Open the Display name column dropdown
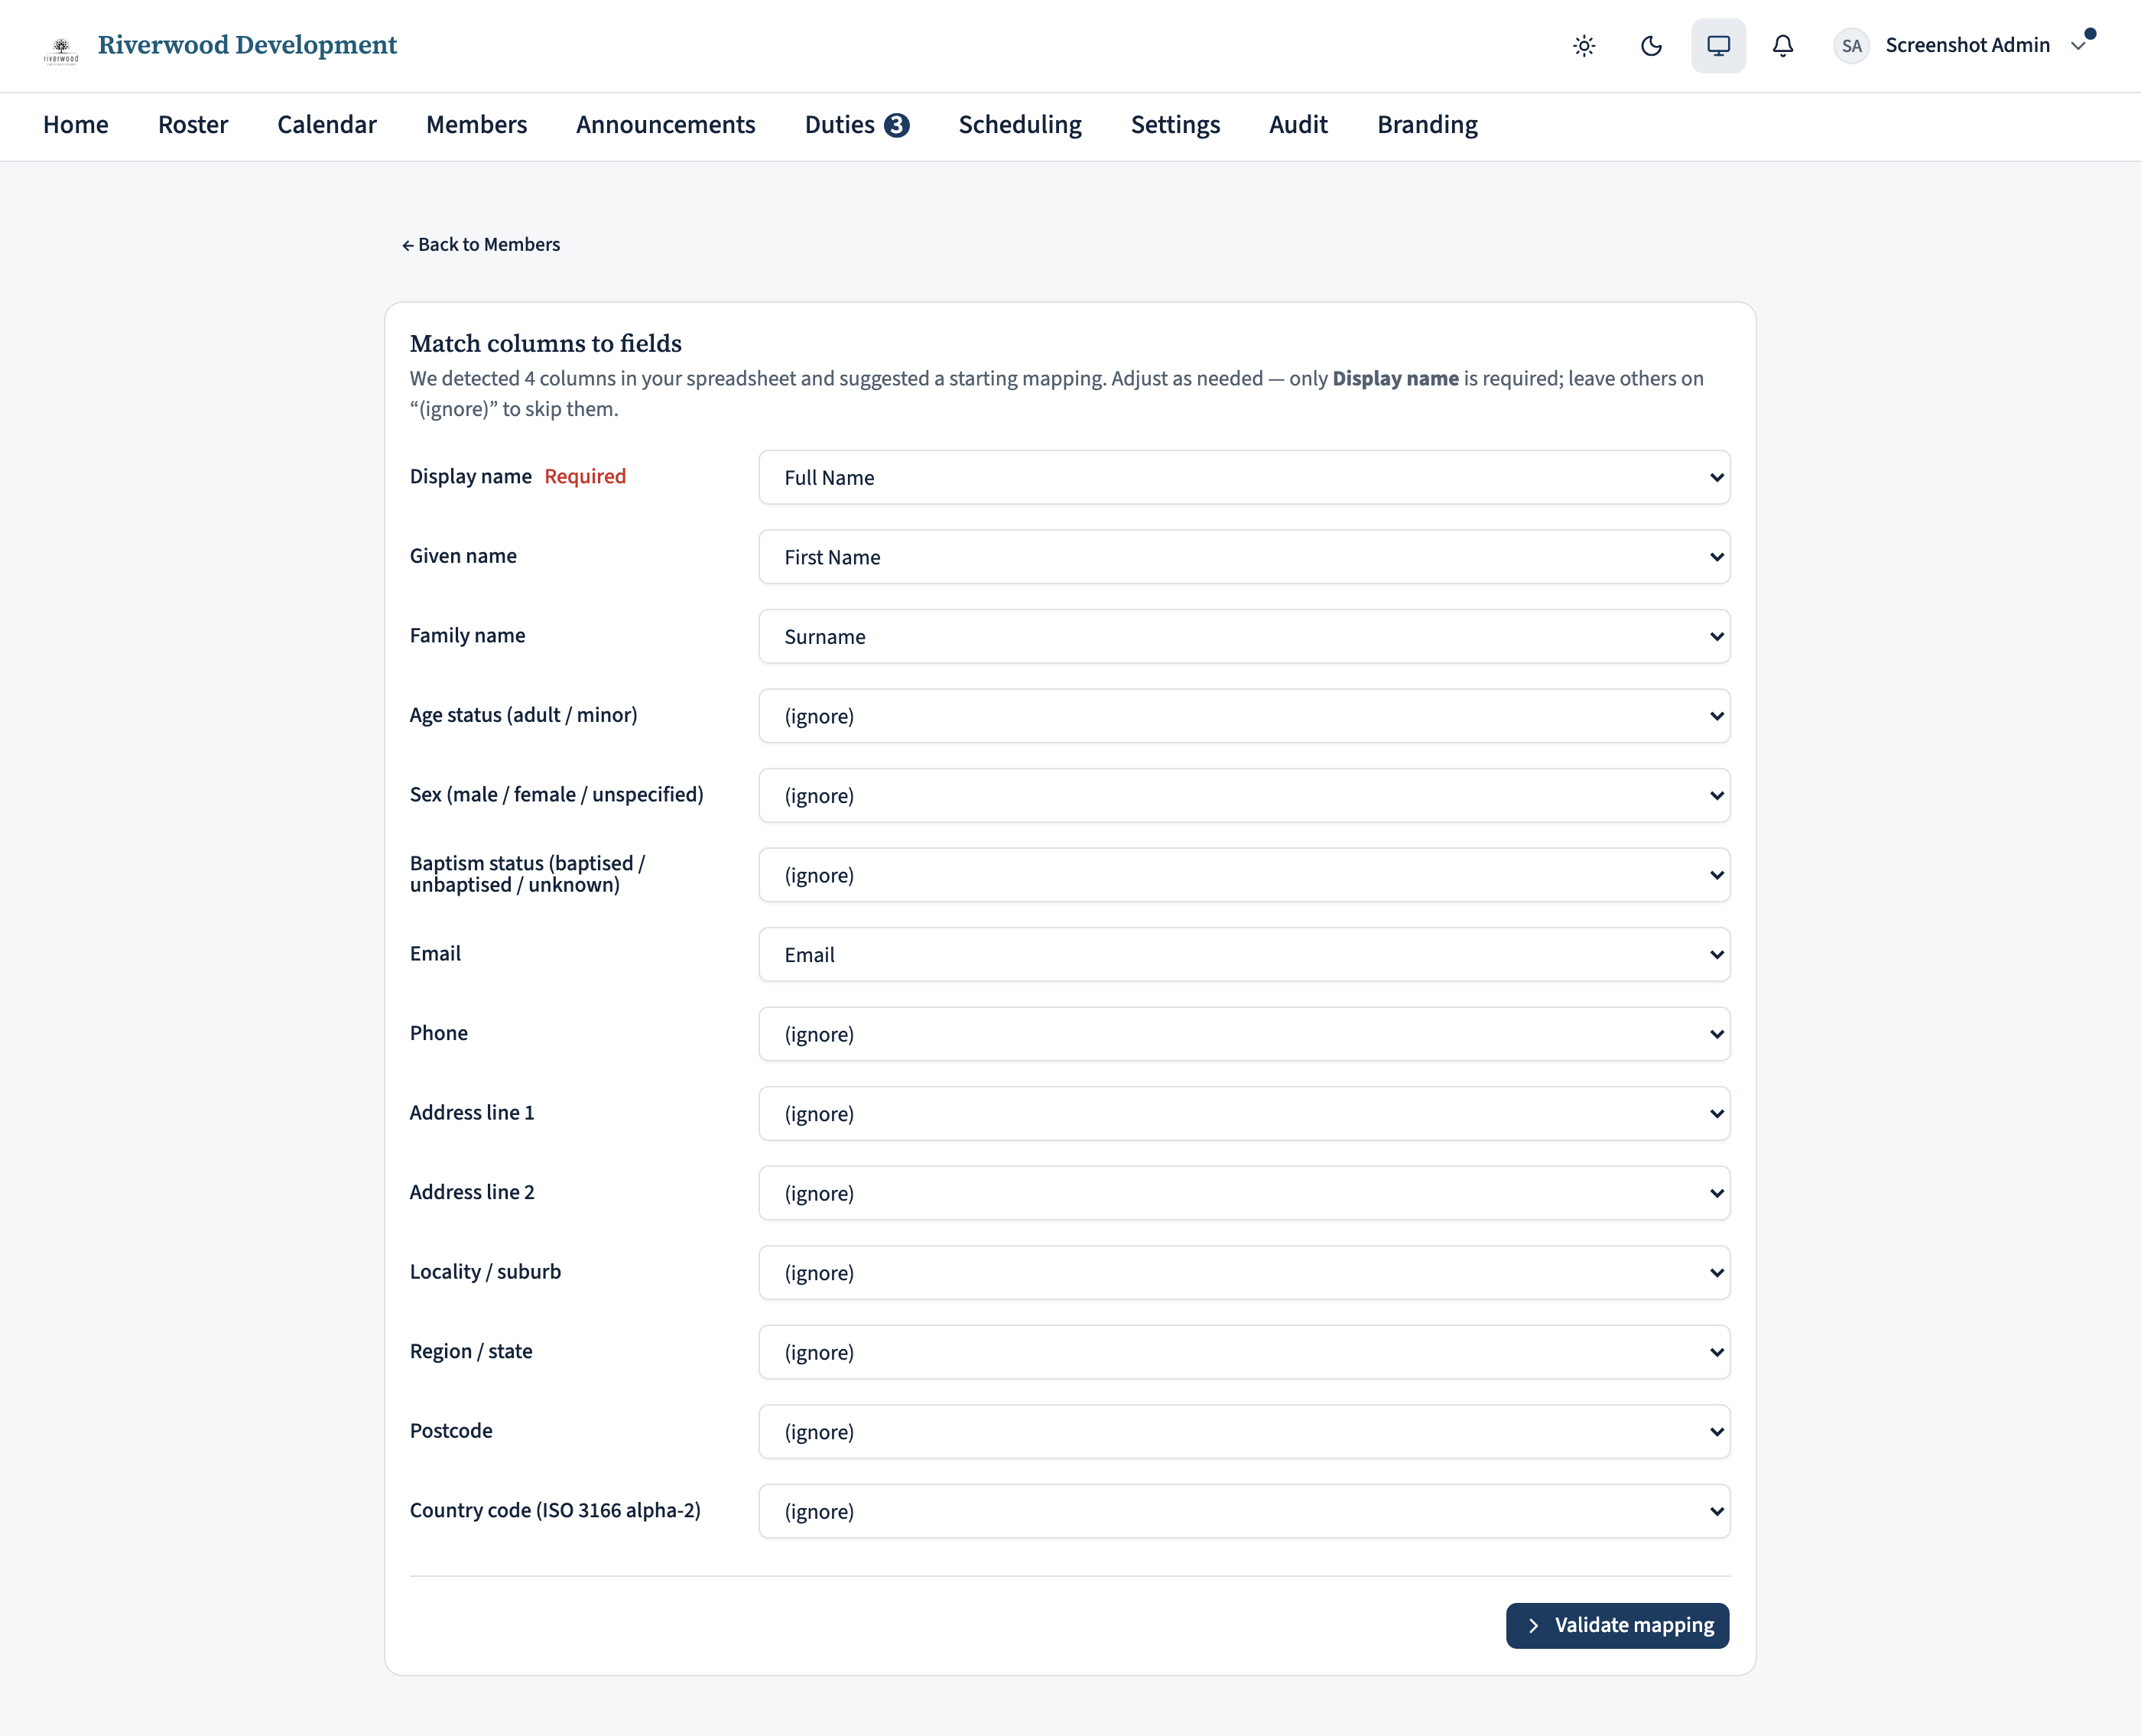This screenshot has width=2141, height=1736. [x=1244, y=477]
